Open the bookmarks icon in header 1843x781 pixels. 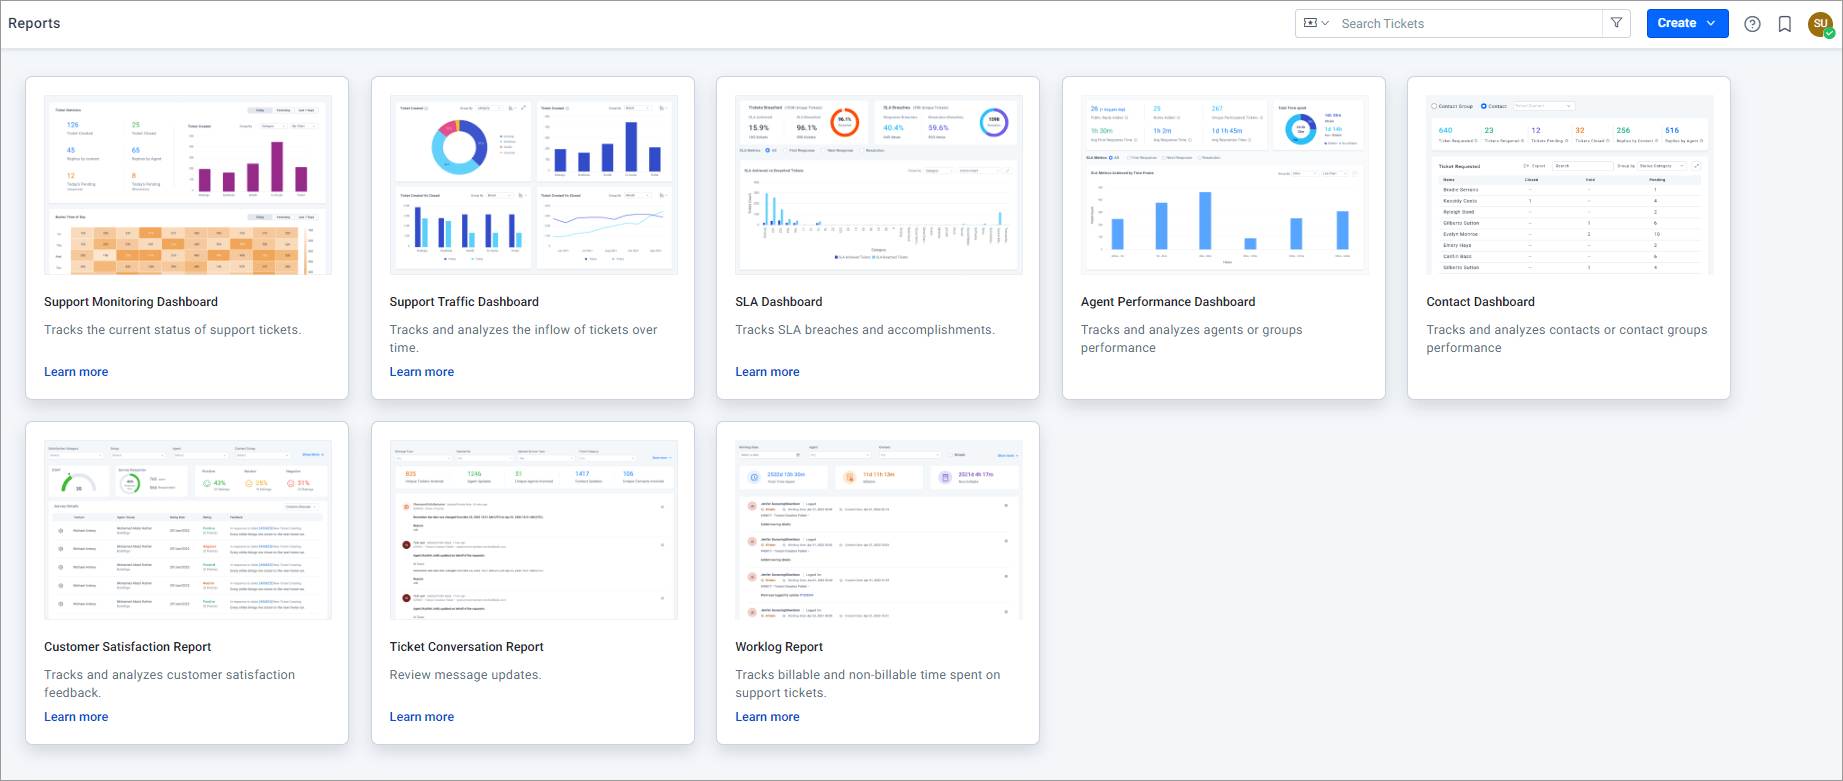click(x=1785, y=24)
